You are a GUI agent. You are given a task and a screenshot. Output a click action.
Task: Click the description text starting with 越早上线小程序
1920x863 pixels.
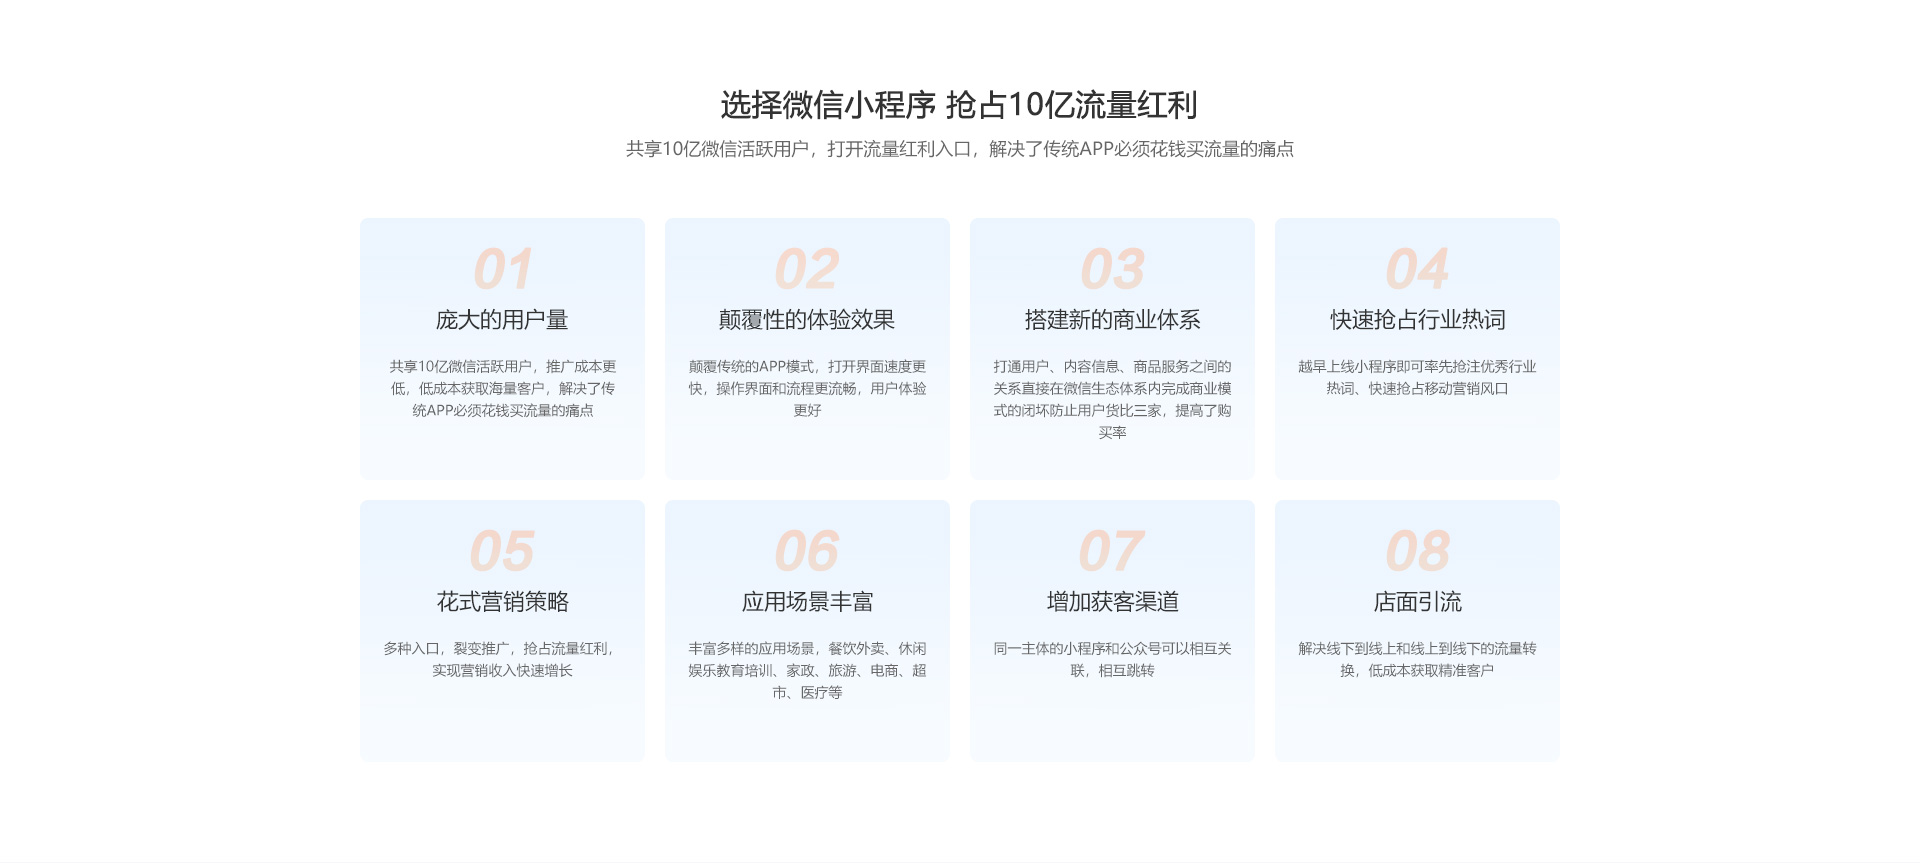click(1417, 377)
